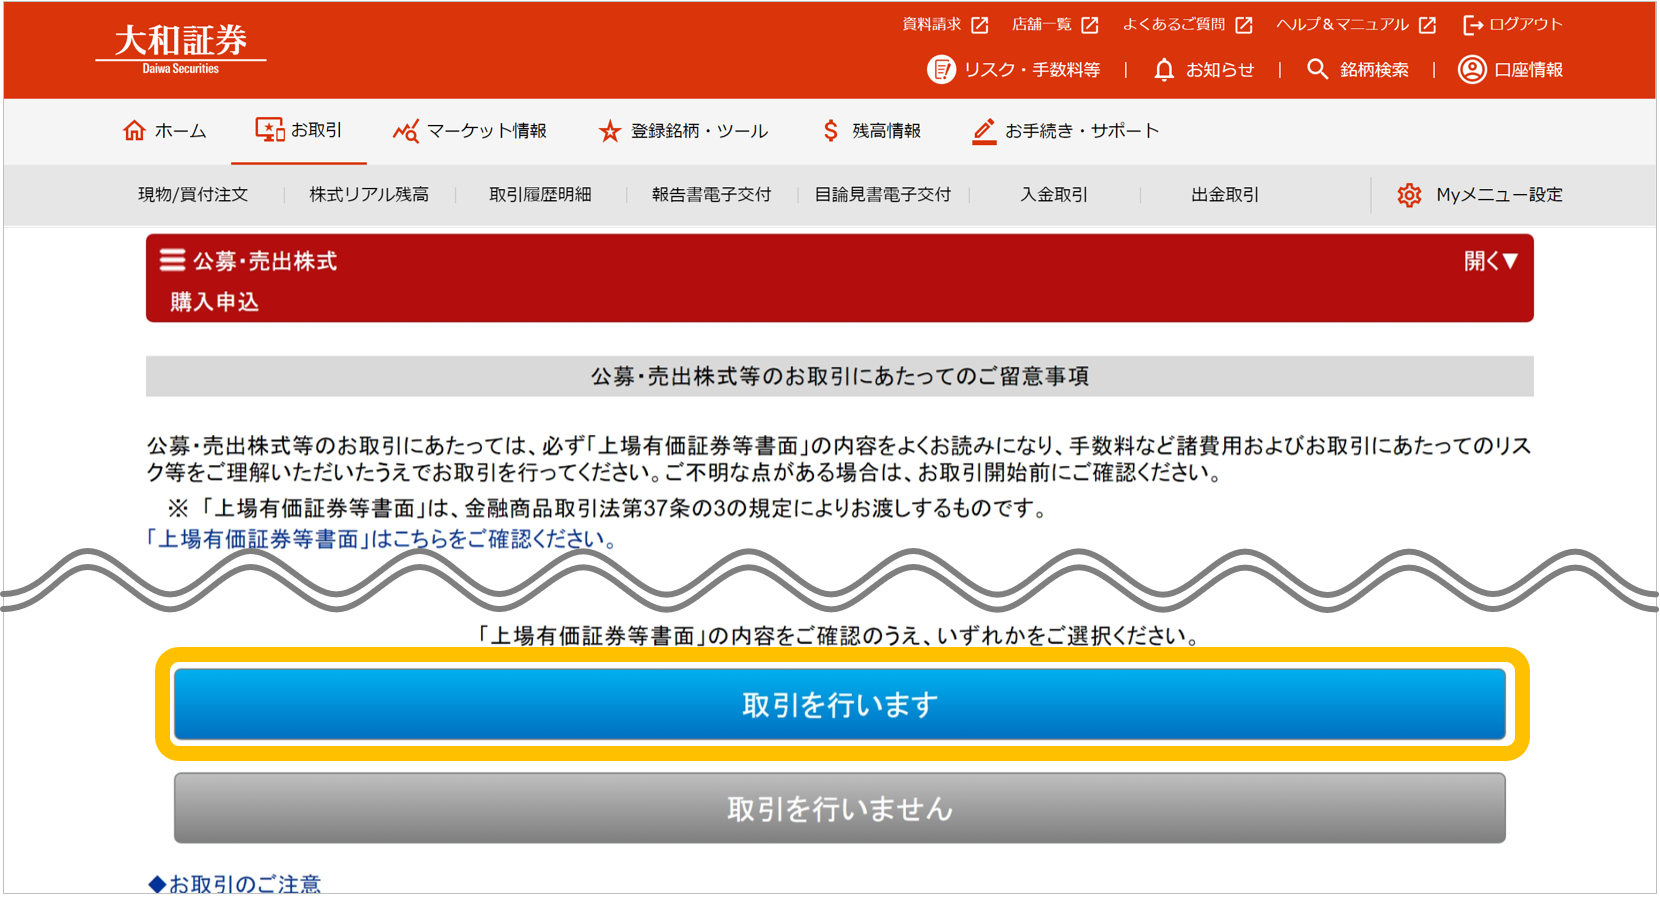Click the hamburger icon beside 公募・売出株式
This screenshot has width=1660, height=897.
point(172,260)
